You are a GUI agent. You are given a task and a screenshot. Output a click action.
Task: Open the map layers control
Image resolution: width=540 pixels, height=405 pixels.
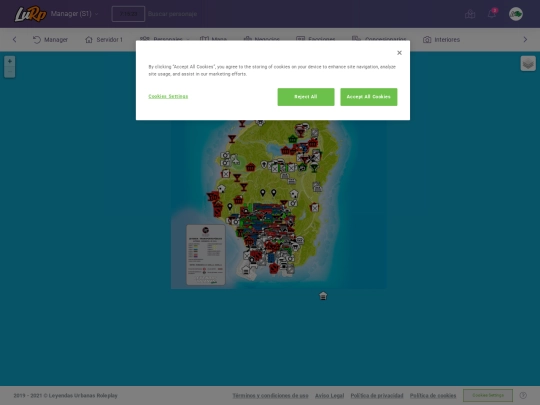point(528,63)
